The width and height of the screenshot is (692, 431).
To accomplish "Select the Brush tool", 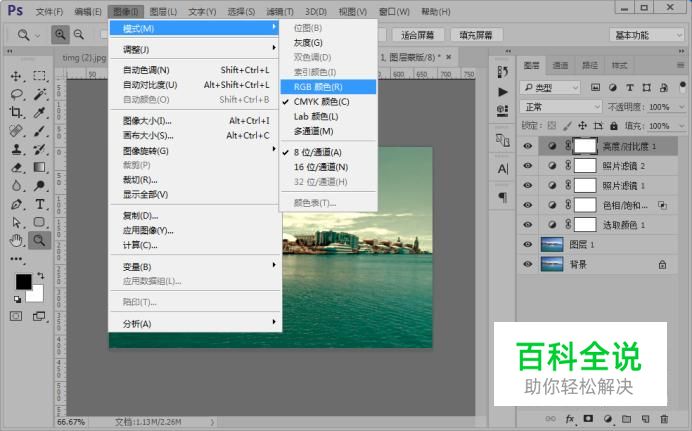I will point(39,131).
